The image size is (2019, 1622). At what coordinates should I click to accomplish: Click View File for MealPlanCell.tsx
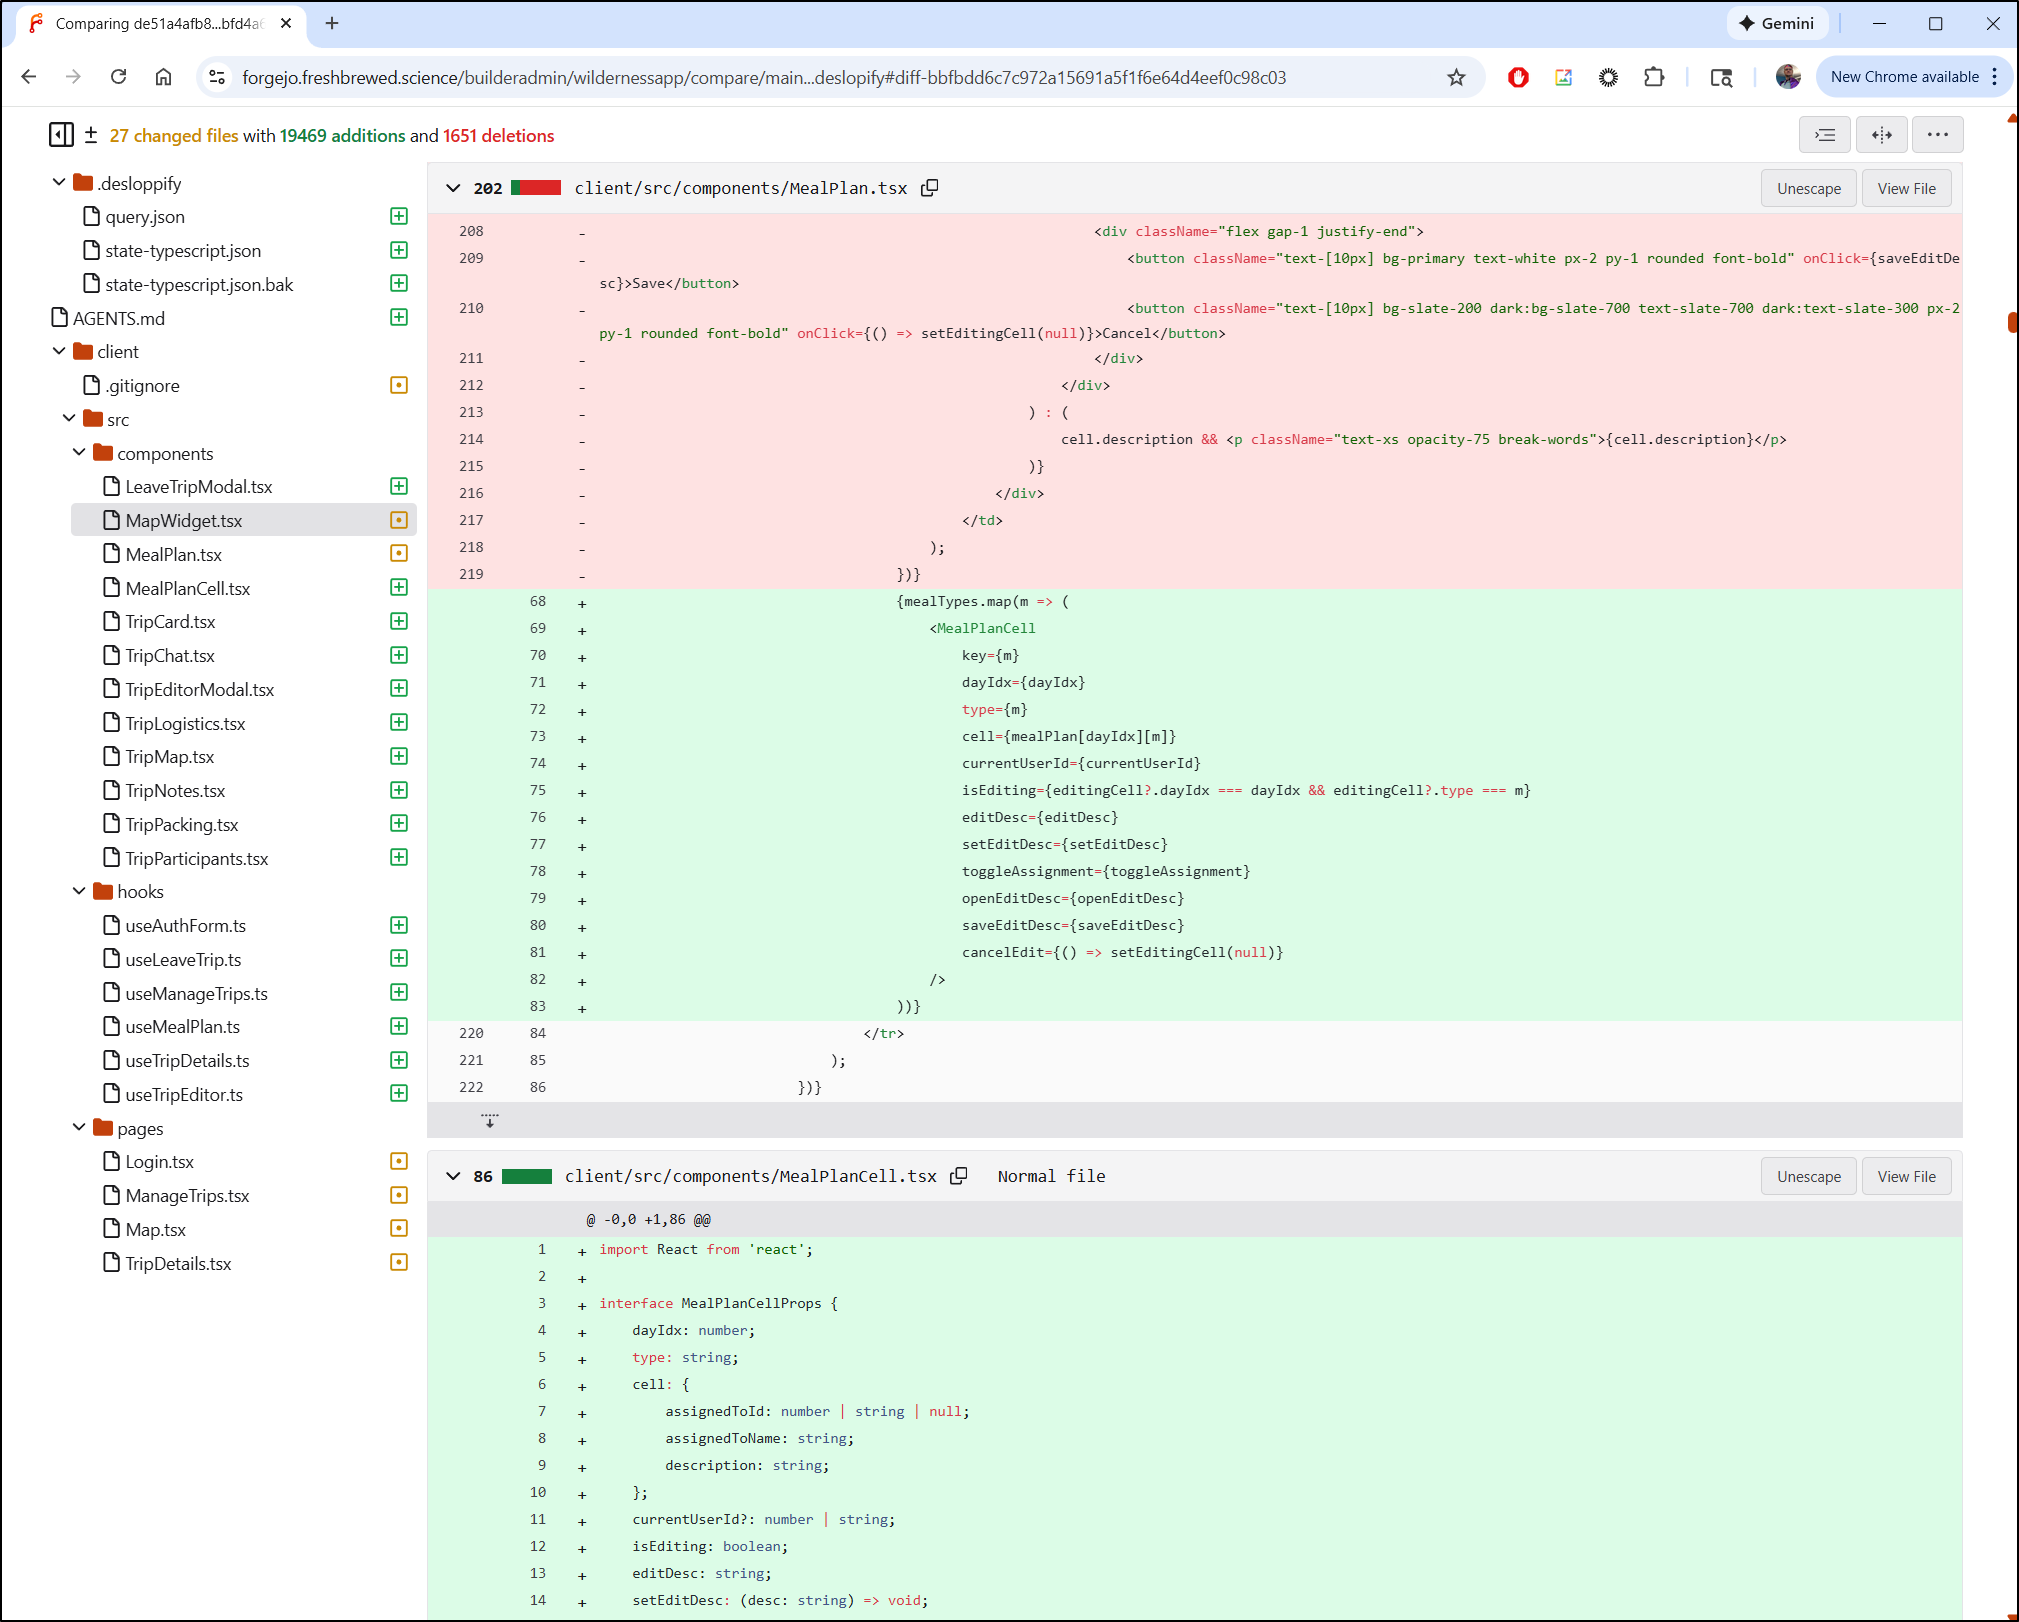[1905, 1176]
